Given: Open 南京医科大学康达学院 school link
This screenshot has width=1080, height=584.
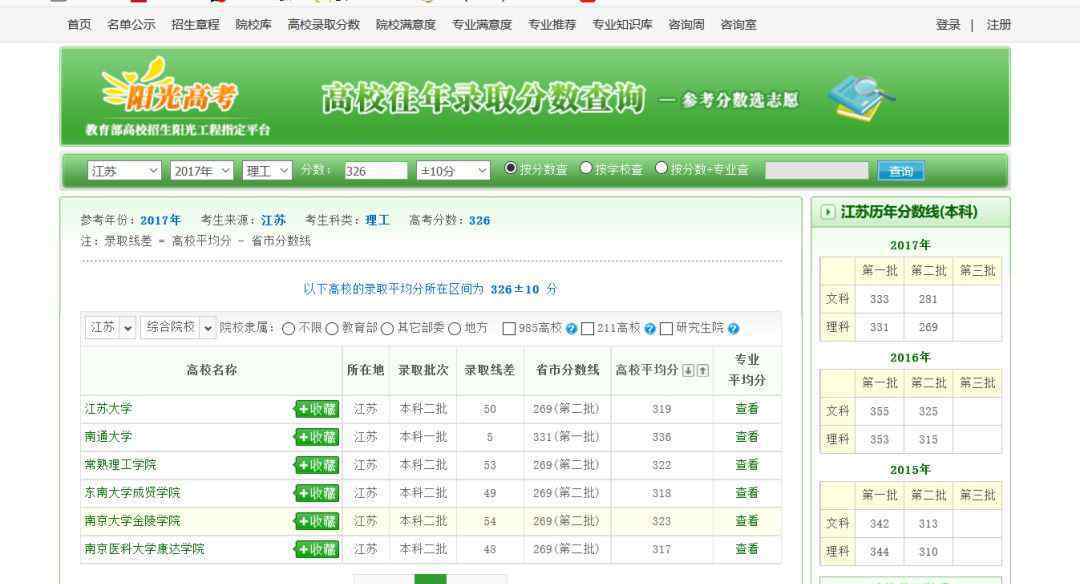Looking at the screenshot, I should point(145,550).
